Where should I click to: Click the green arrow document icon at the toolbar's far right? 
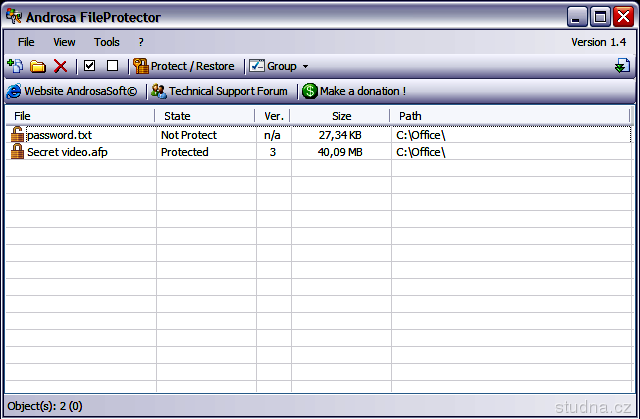pos(622,66)
